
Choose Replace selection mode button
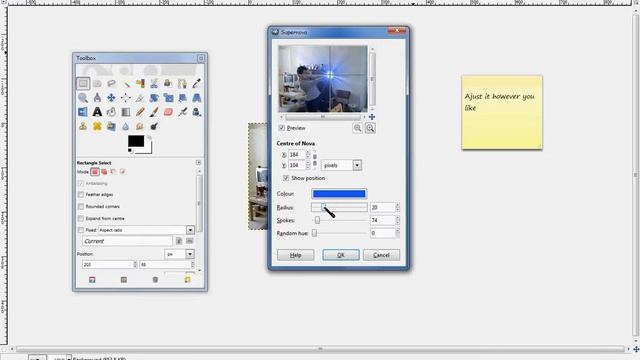click(95, 172)
